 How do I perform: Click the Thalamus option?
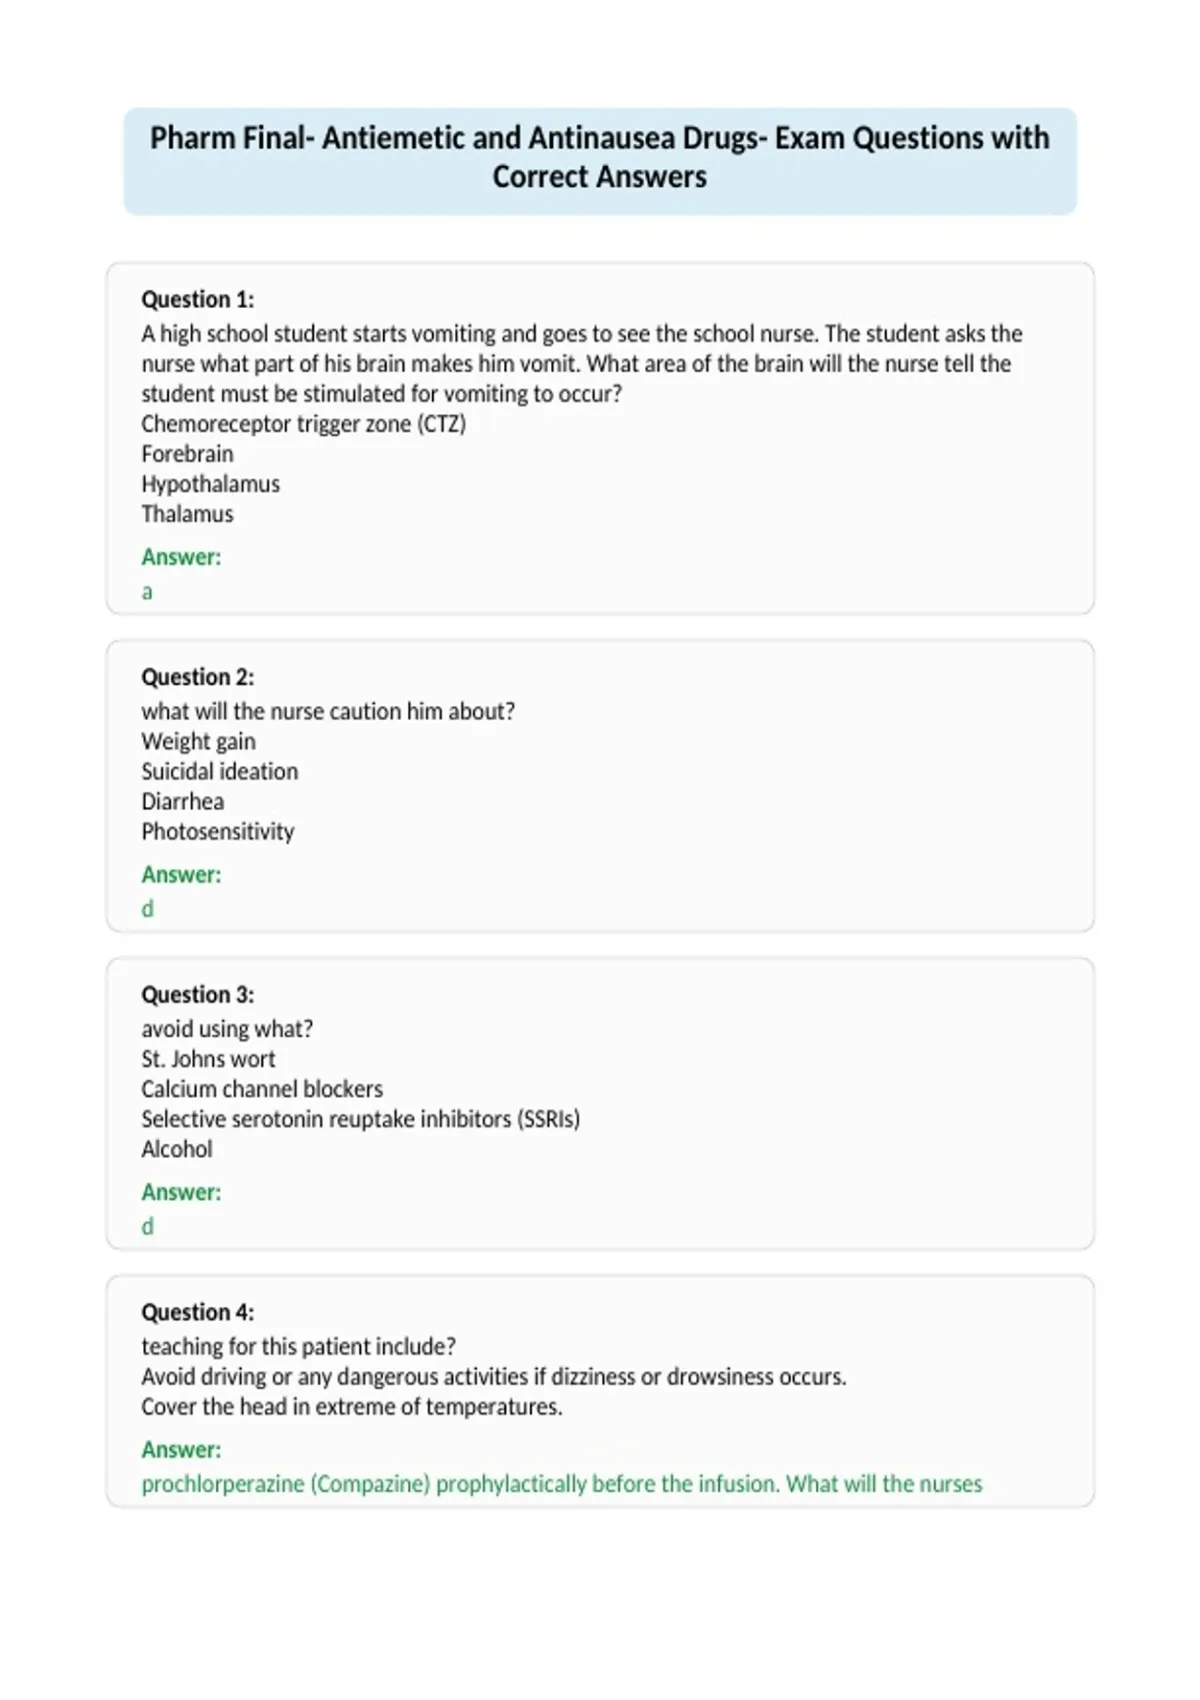tap(187, 514)
